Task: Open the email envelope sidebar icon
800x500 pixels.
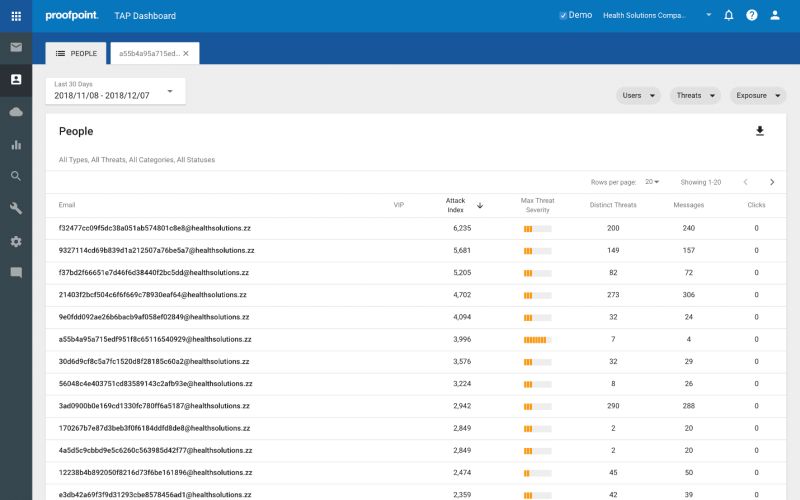Action: point(16,47)
